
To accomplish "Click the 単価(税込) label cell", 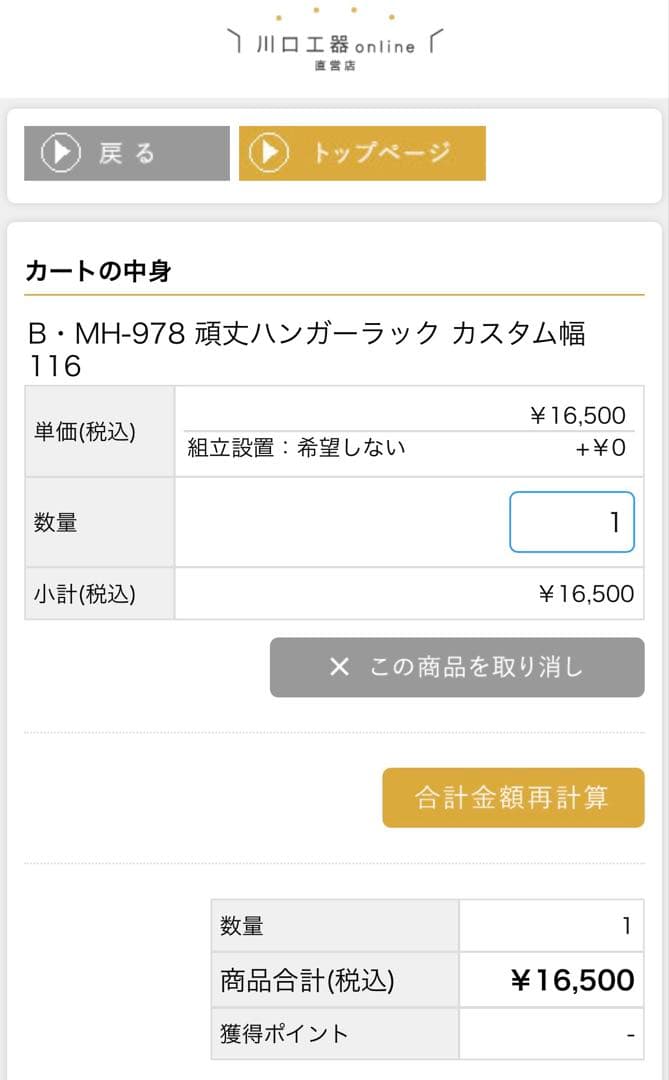I will pos(97,431).
